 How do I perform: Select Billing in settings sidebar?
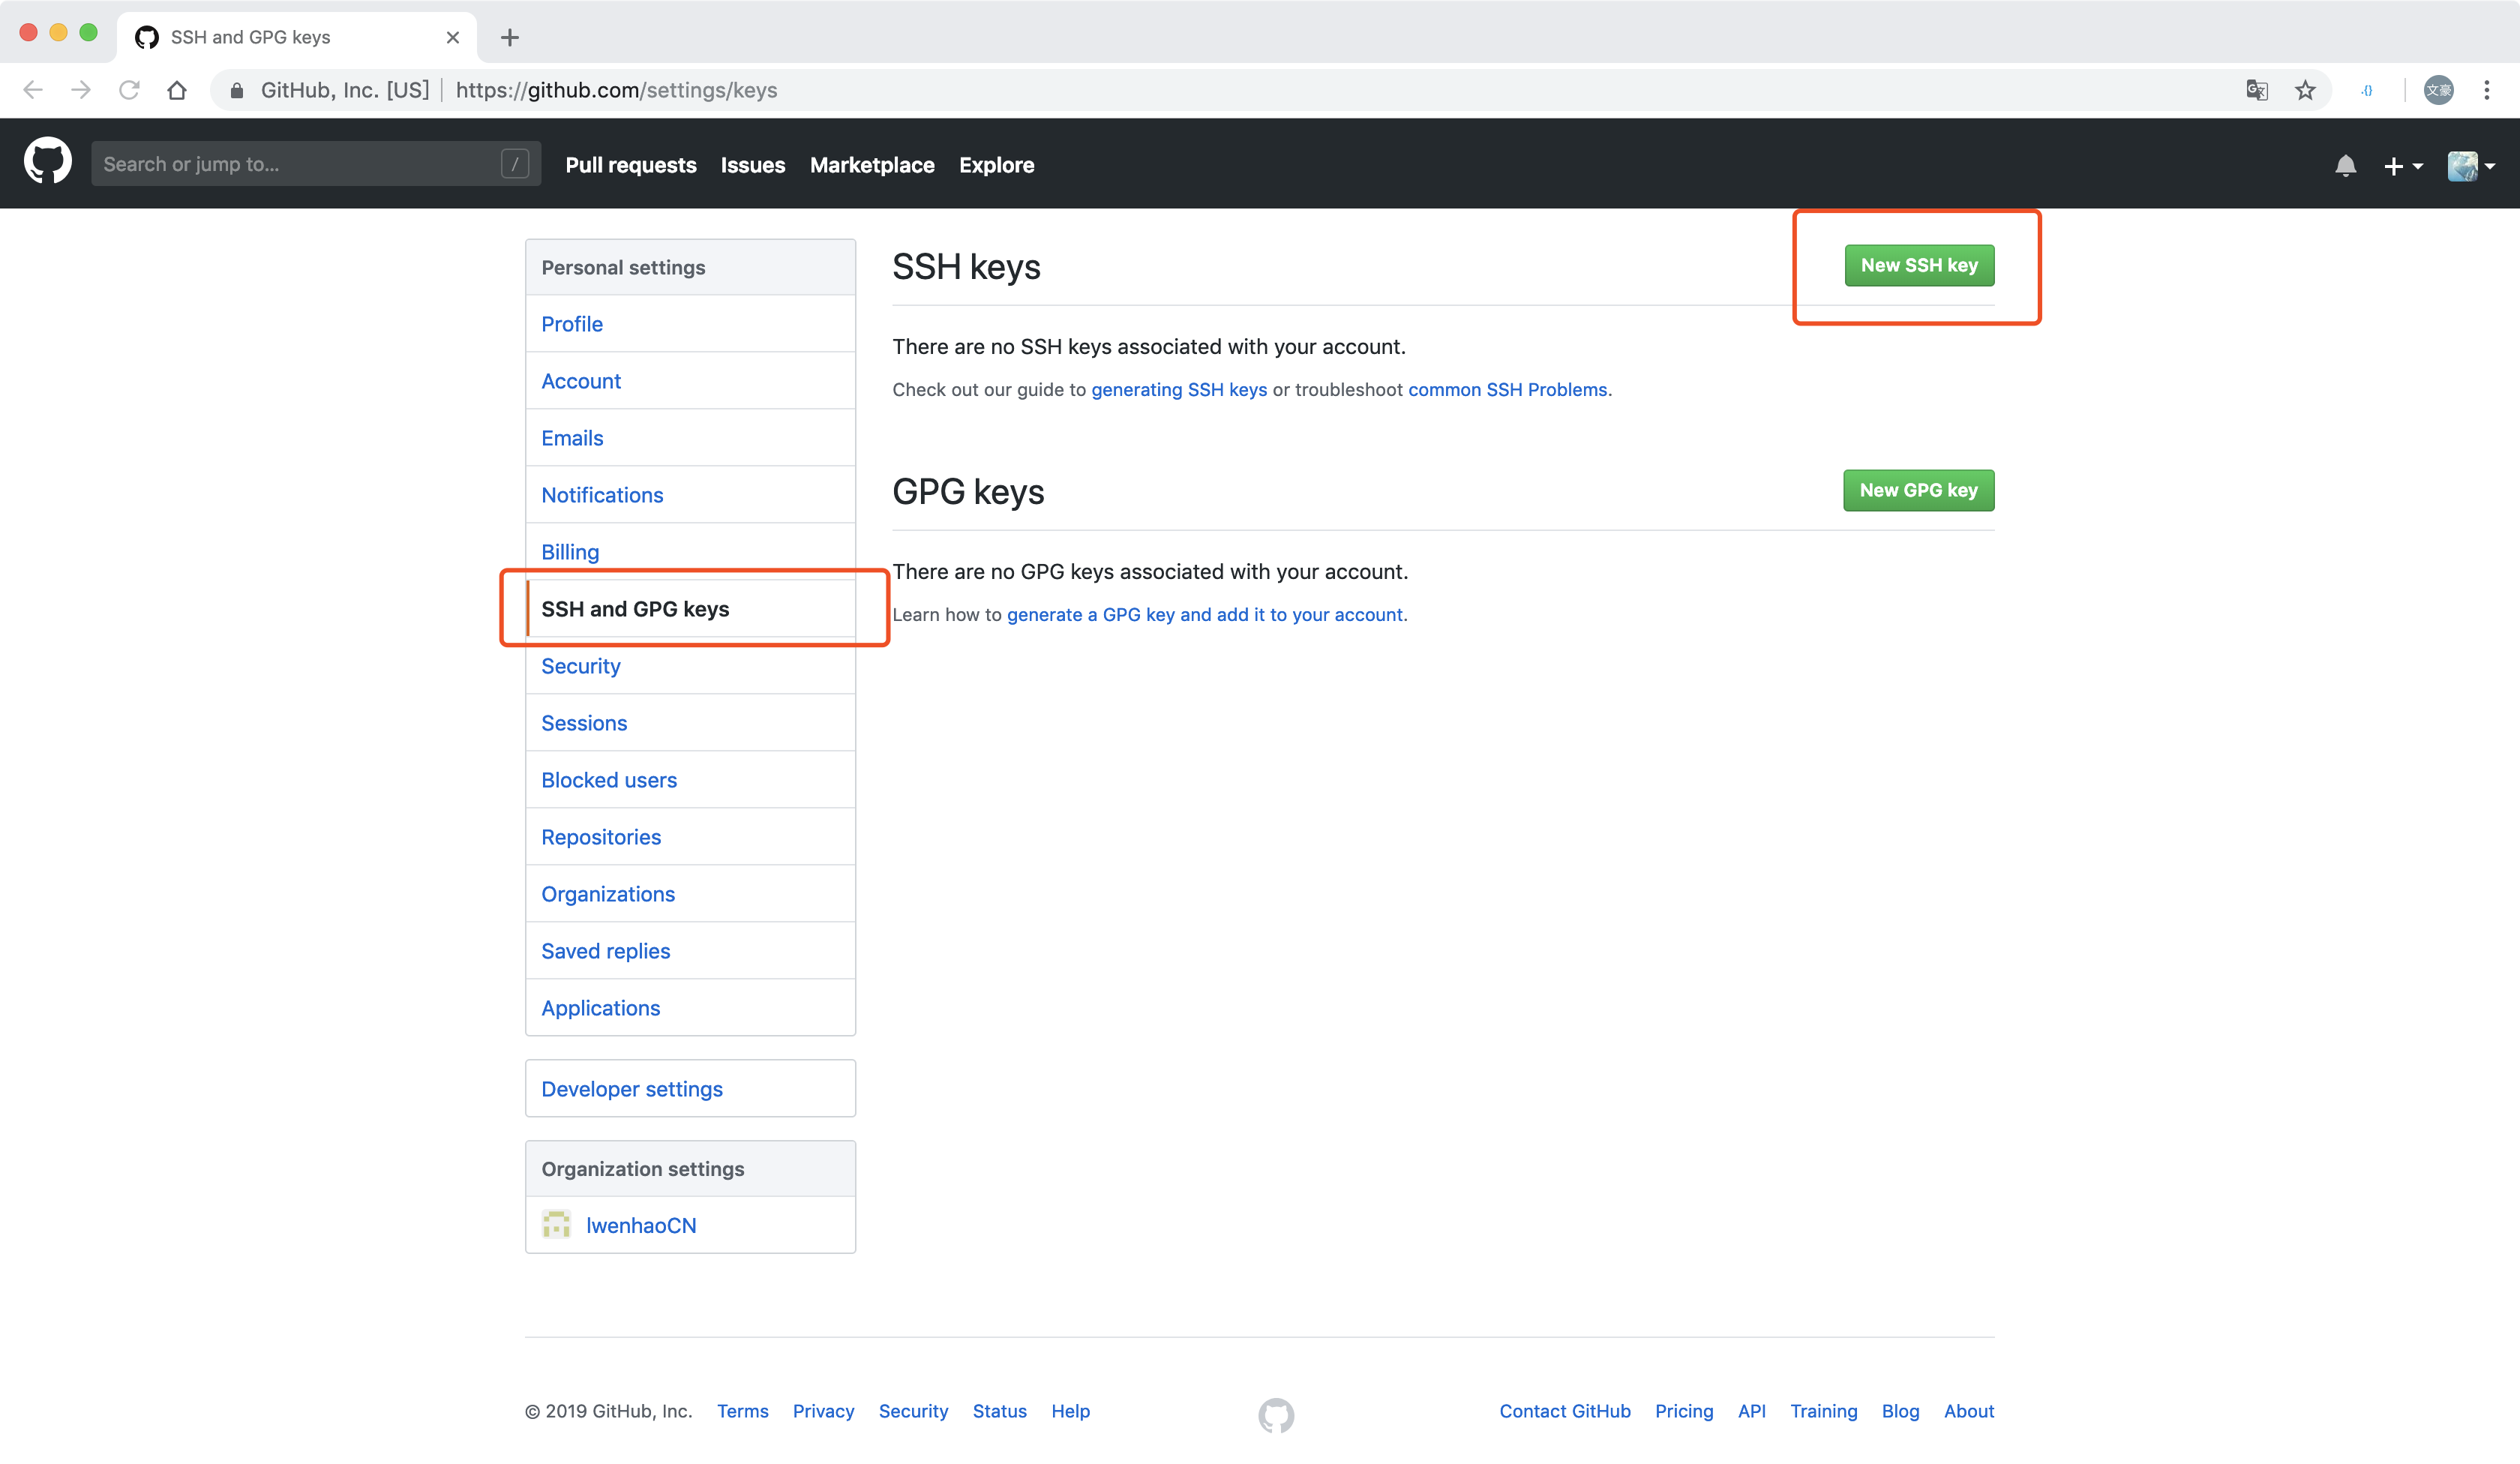point(690,551)
